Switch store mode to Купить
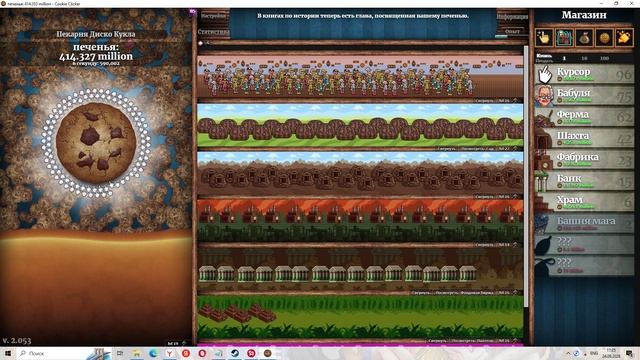 [544, 56]
